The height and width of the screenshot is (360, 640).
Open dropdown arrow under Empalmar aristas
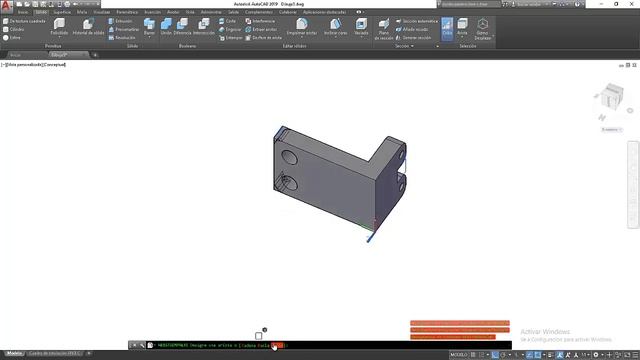pyautogui.click(x=302, y=37)
